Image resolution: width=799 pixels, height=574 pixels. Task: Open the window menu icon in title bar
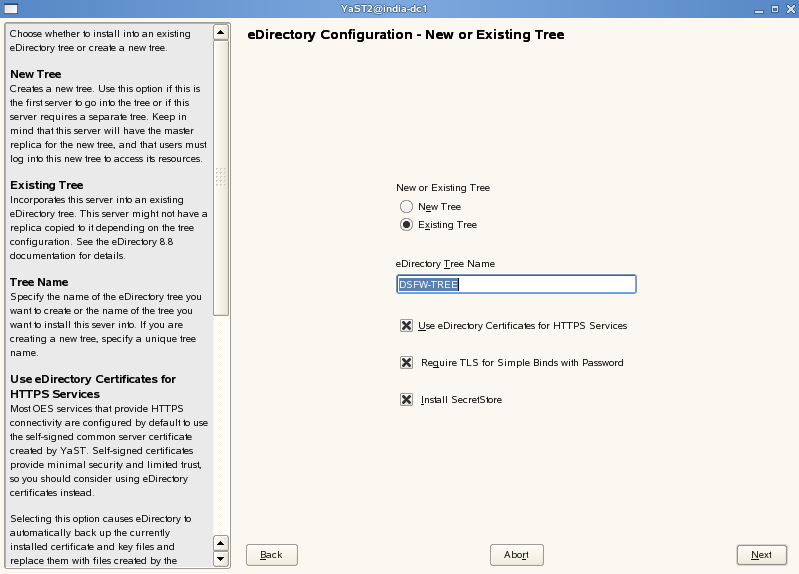pos(11,9)
